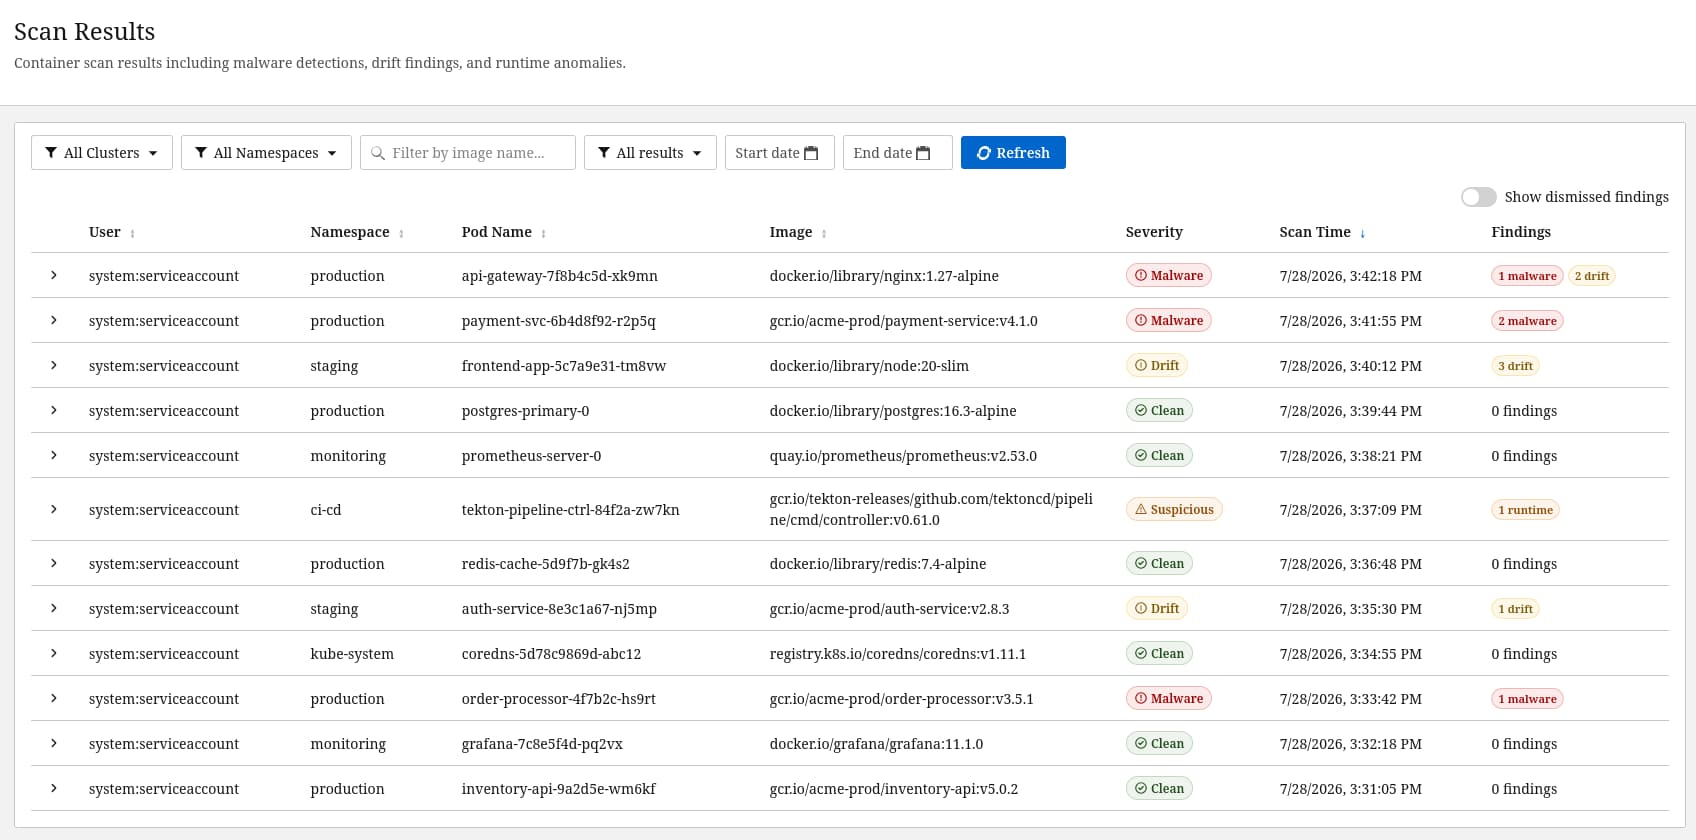Click Clean badge for prometheus-server-0
The image size is (1696, 840).
pos(1159,455)
